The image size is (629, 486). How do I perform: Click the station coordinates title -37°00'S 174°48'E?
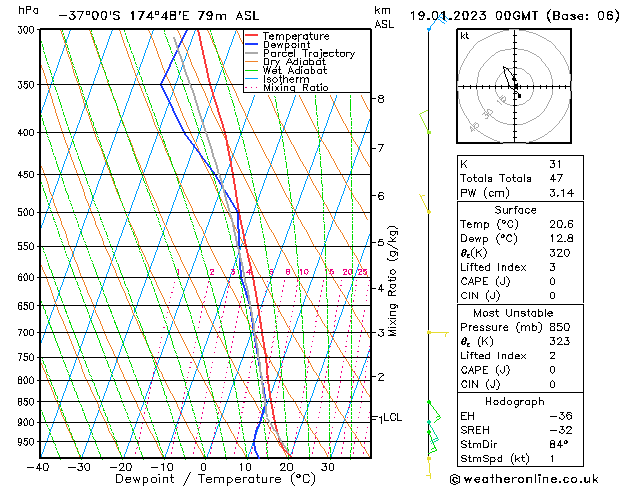click(x=124, y=16)
